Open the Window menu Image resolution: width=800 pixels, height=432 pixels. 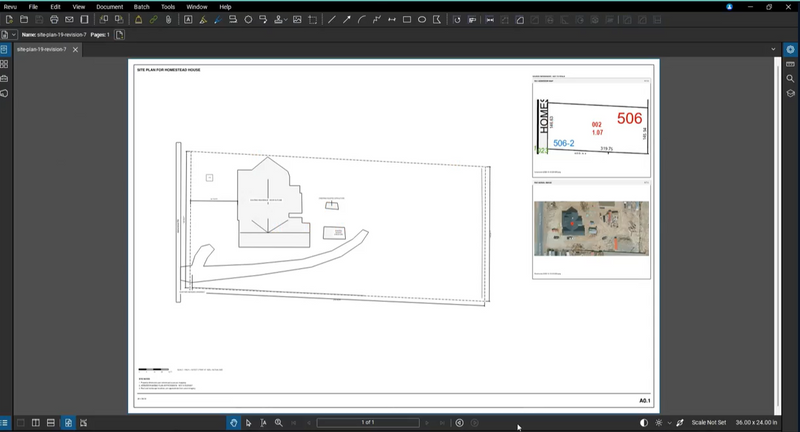click(197, 7)
